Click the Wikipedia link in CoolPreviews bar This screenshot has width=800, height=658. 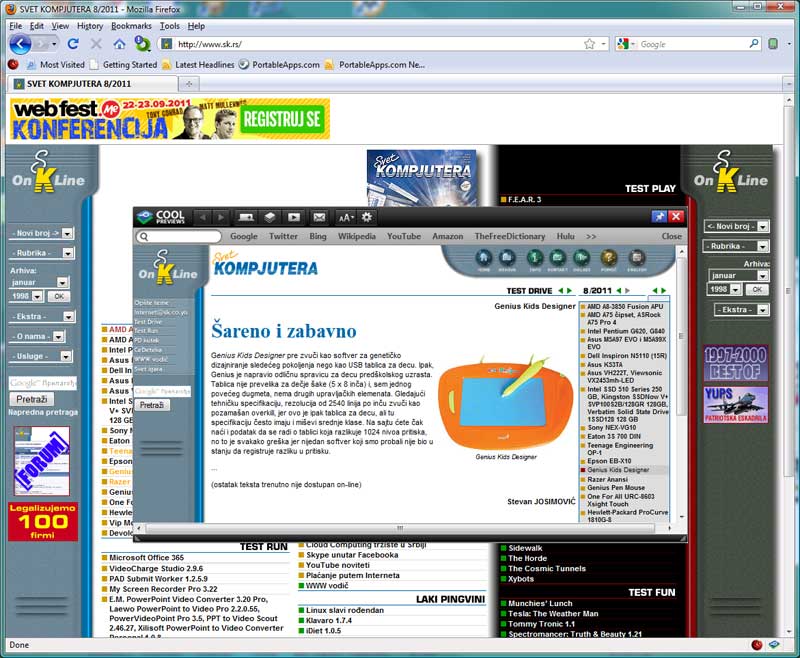tap(357, 236)
